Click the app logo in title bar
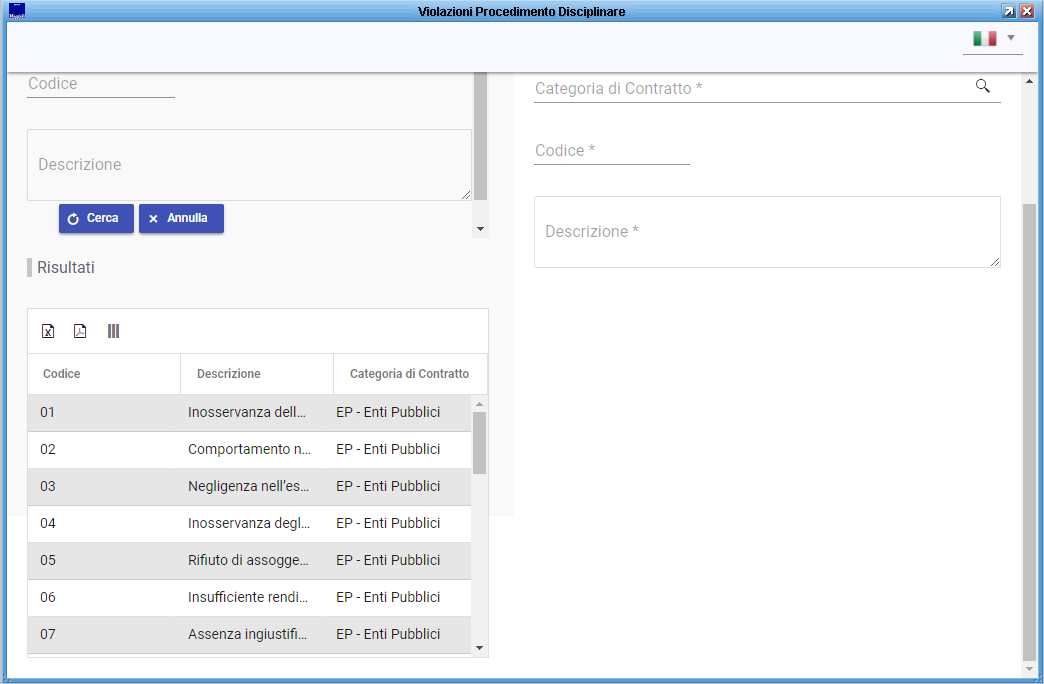This screenshot has height=684, width=1044. [16, 11]
